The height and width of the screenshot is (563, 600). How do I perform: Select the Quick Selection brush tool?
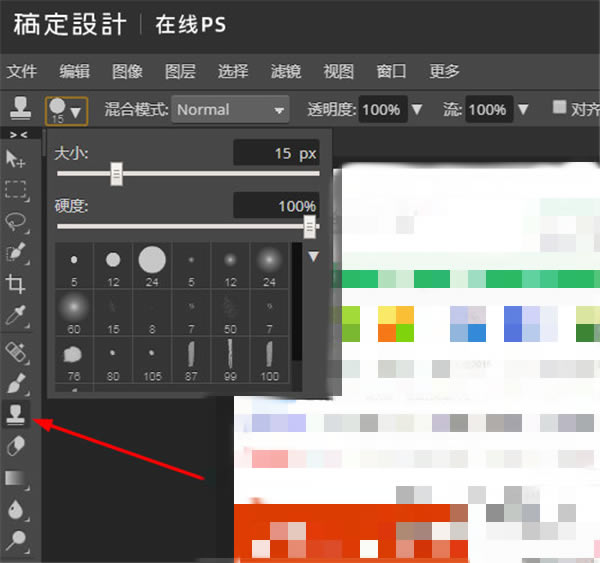[16, 253]
